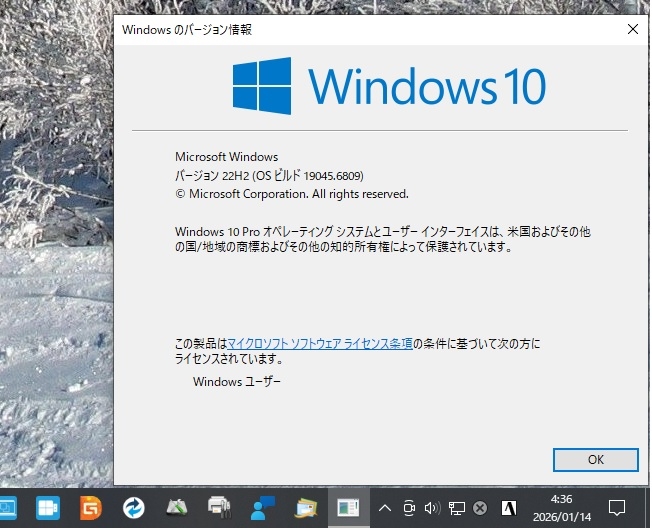Click the Microsoft Corporation copyright line
This screenshot has height=531, width=652.
(x=292, y=194)
